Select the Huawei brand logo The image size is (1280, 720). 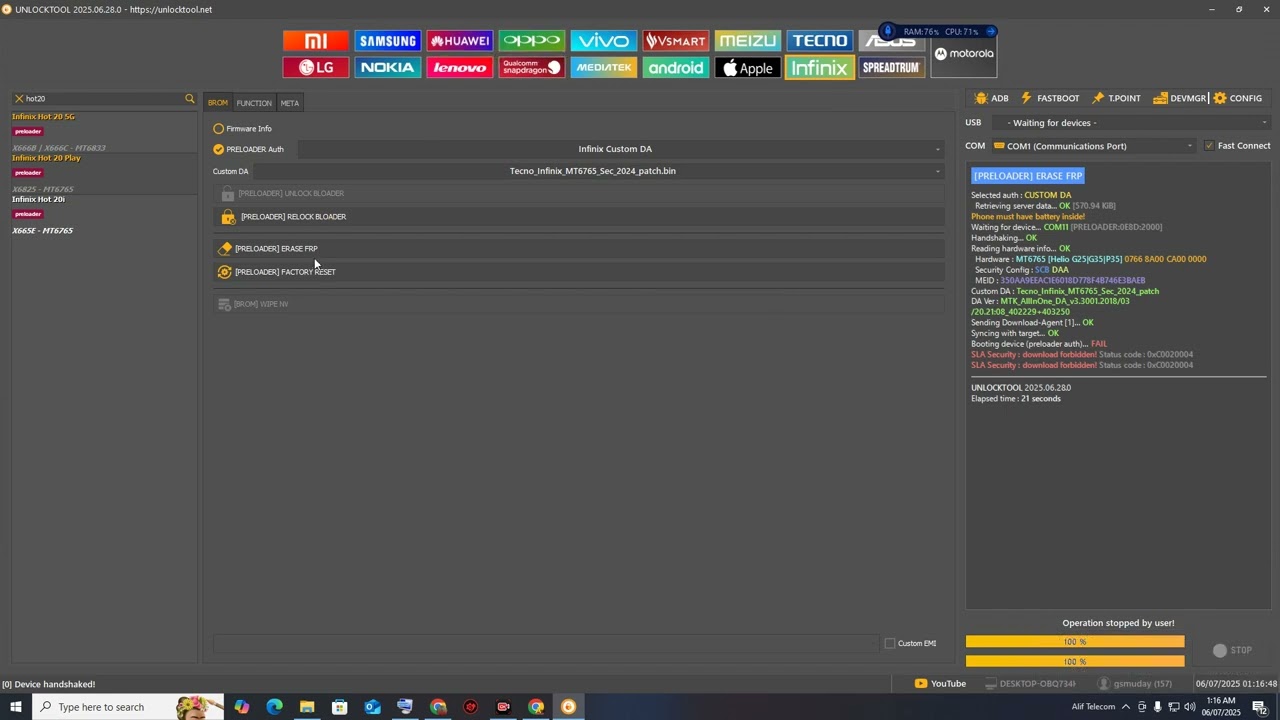point(460,41)
